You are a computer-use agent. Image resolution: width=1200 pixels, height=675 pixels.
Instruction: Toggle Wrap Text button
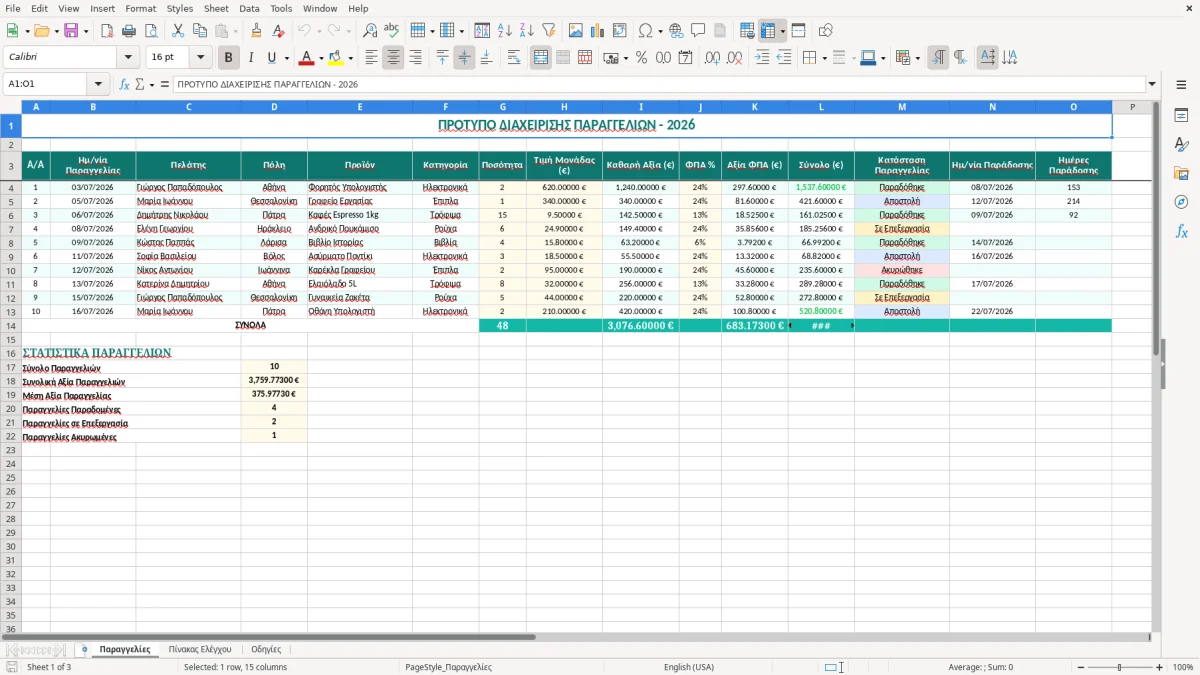pos(514,58)
